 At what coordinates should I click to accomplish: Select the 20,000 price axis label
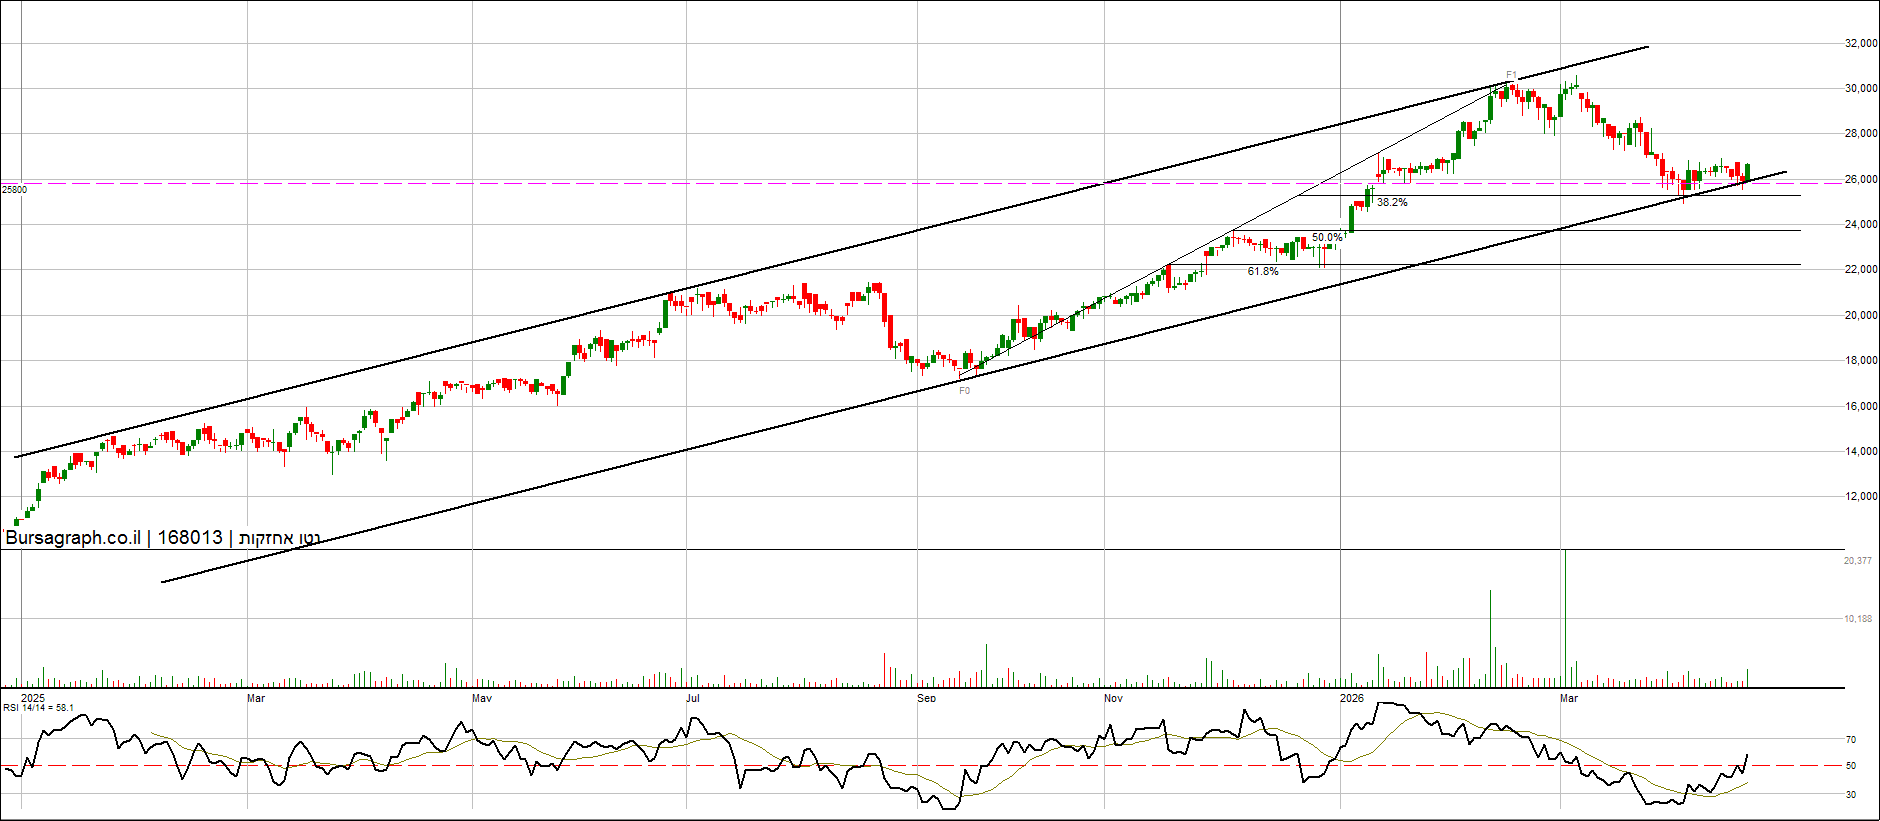[x=1860, y=316]
